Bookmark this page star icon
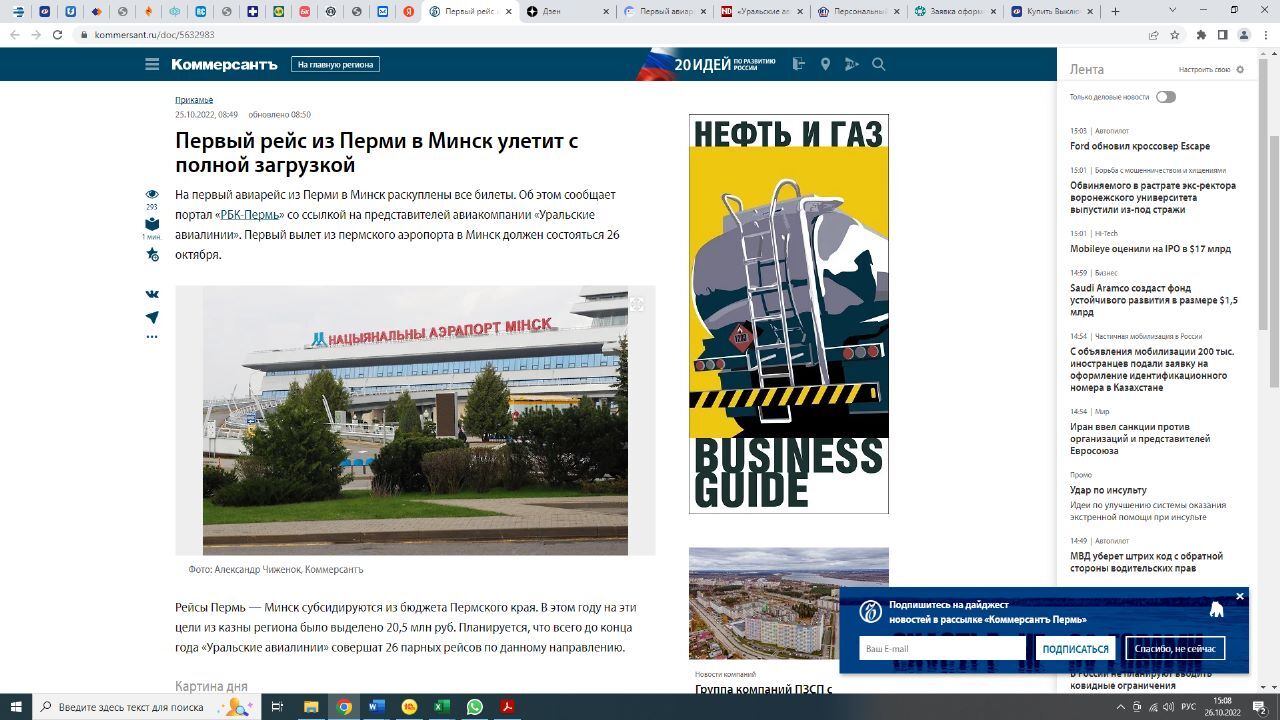The width and height of the screenshot is (1280, 720). (1175, 34)
